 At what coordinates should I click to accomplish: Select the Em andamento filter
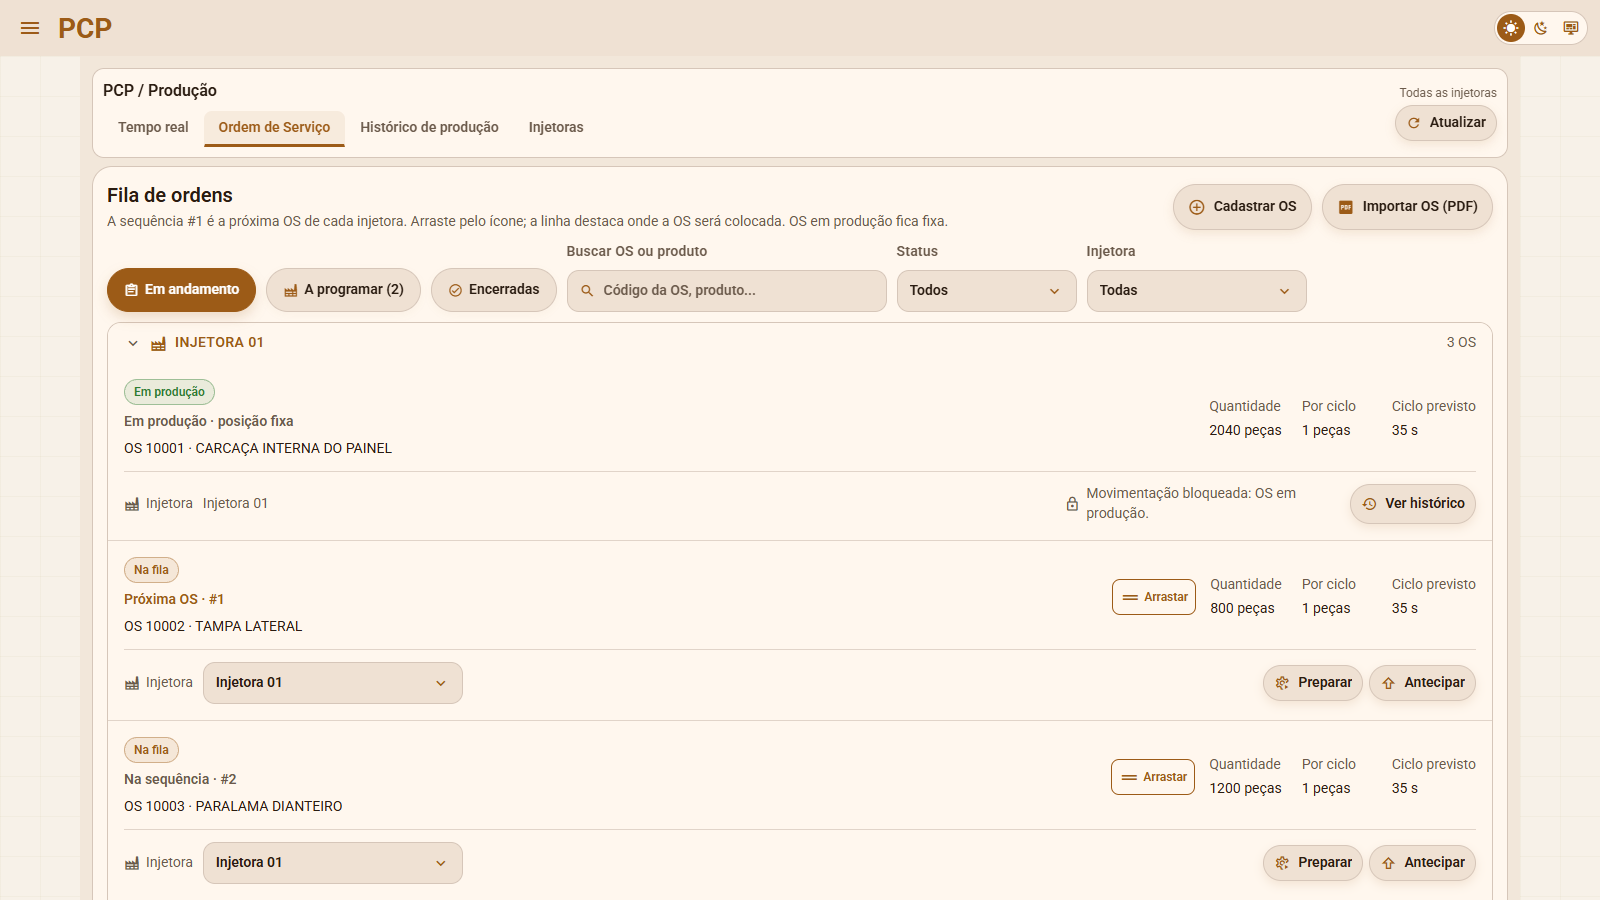181,290
